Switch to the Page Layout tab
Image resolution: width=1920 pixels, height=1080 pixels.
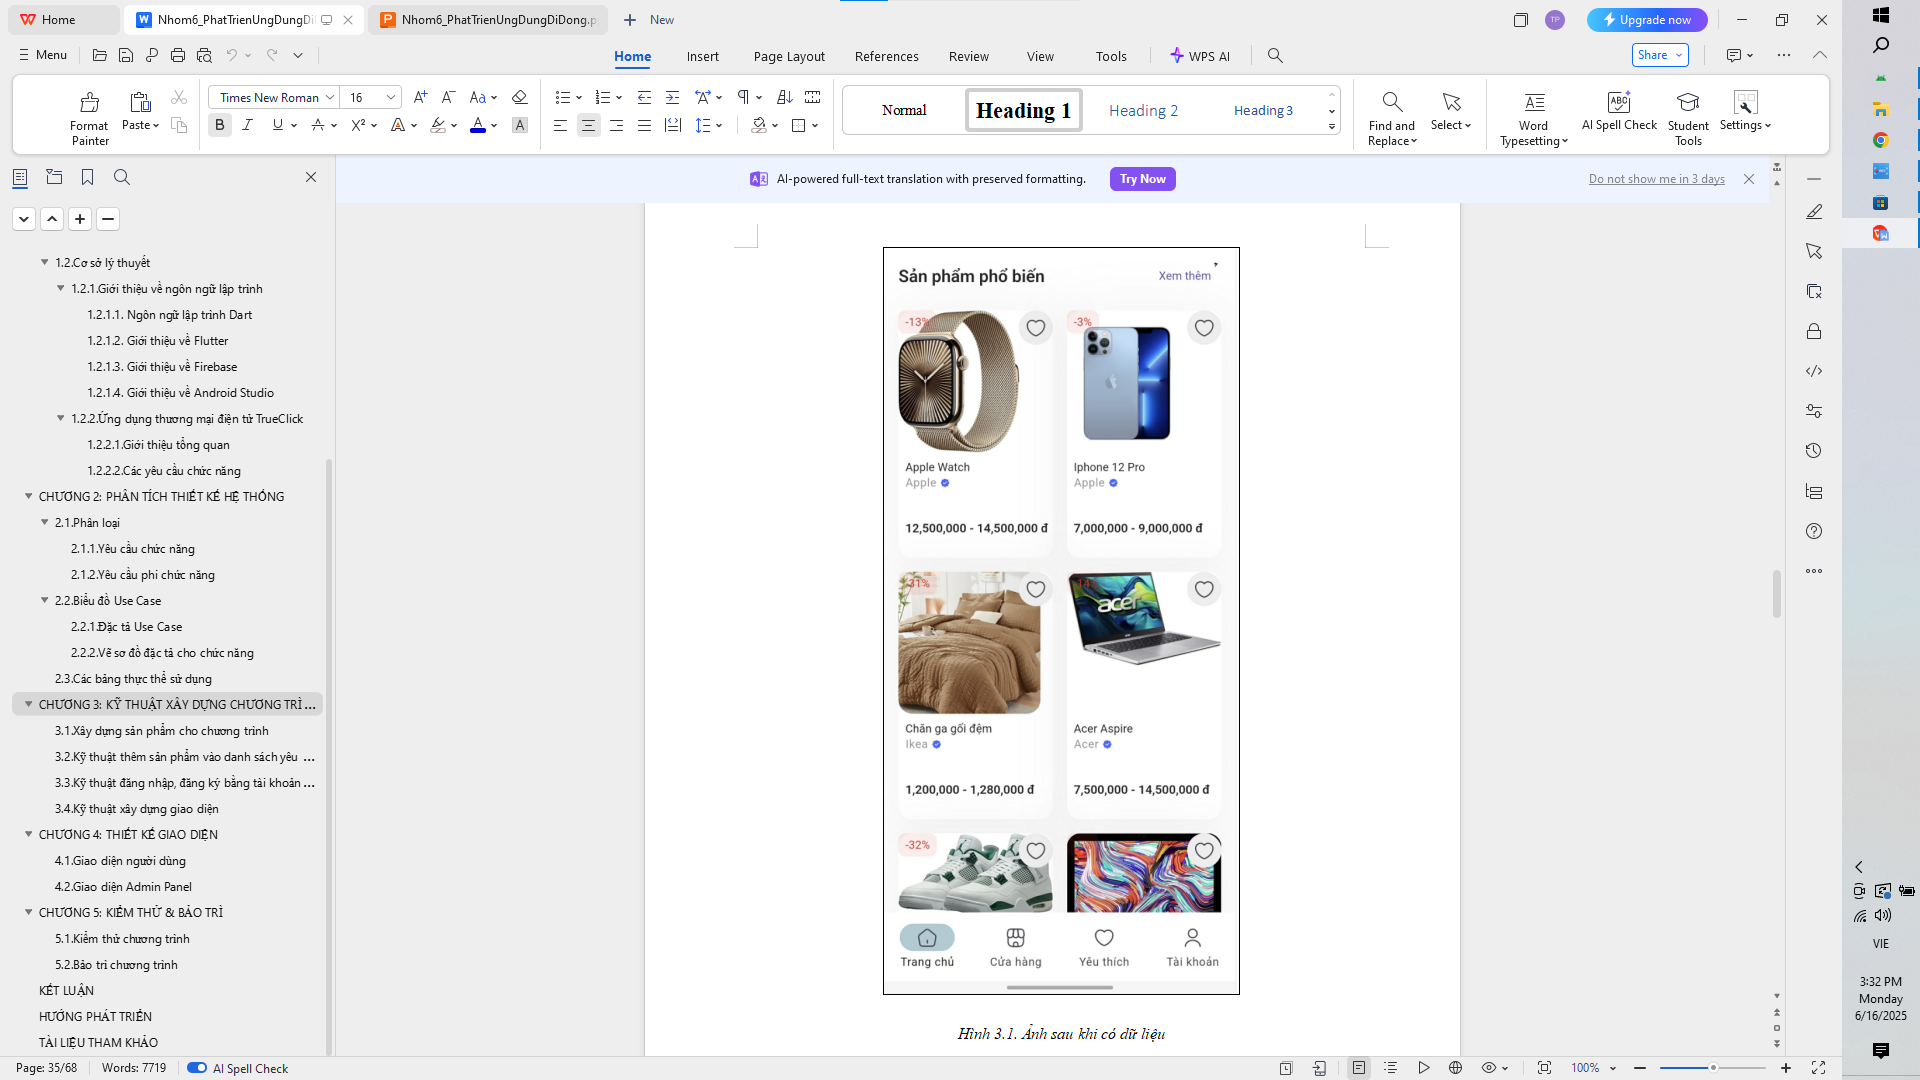pos(789,56)
